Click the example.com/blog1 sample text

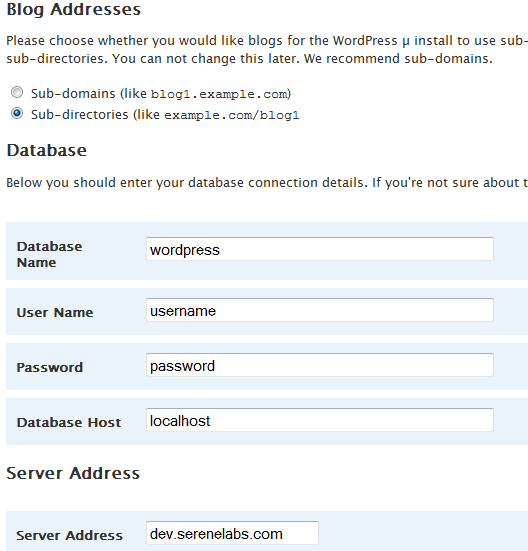pos(232,115)
